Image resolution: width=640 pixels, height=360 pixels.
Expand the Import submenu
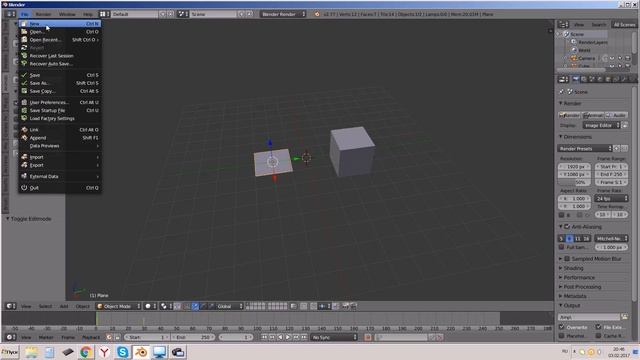tap(60, 157)
